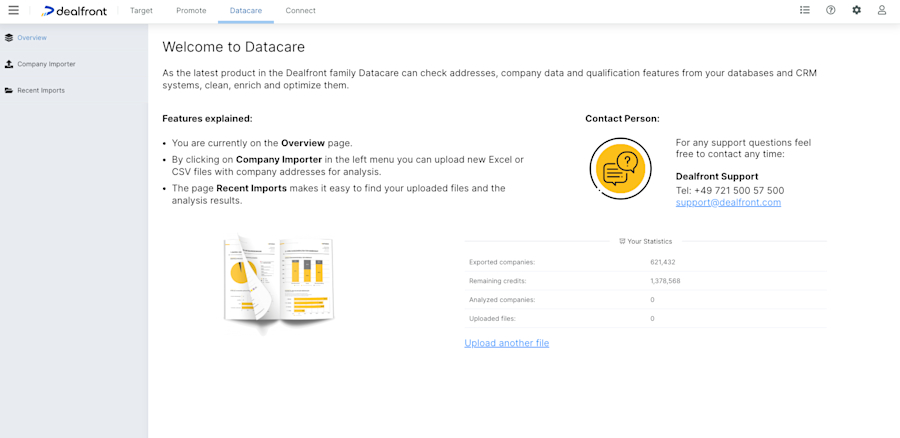Select the Exported companies value 621,432
The height and width of the screenshot is (438, 900).
(663, 262)
